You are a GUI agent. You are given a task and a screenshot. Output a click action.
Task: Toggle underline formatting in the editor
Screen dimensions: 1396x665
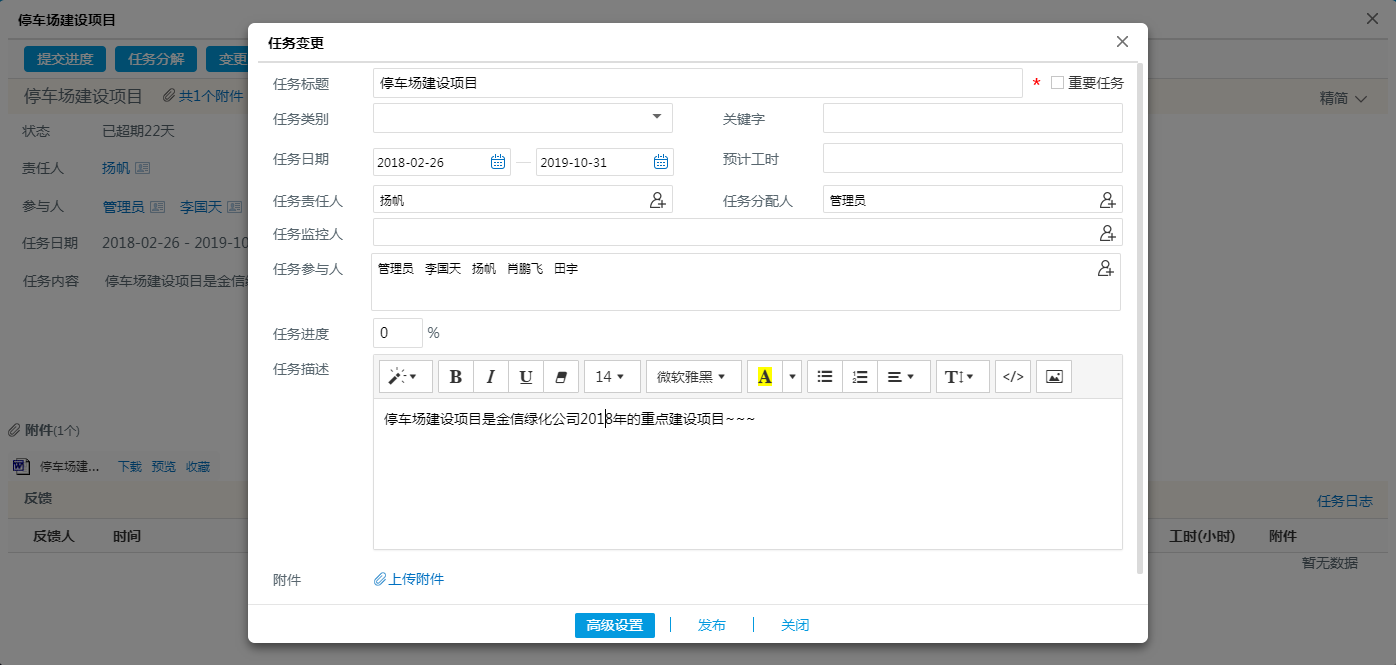tap(525, 375)
